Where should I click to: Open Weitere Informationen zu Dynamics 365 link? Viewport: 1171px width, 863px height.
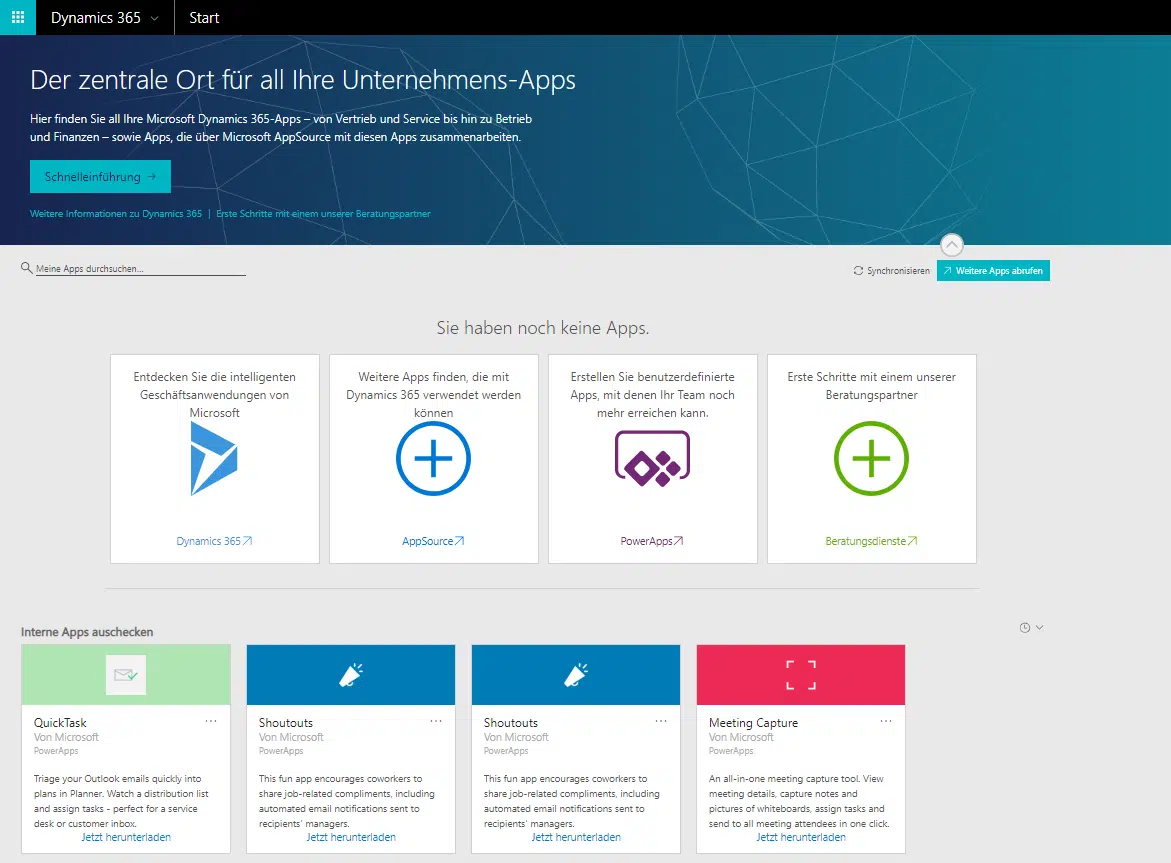coord(116,214)
